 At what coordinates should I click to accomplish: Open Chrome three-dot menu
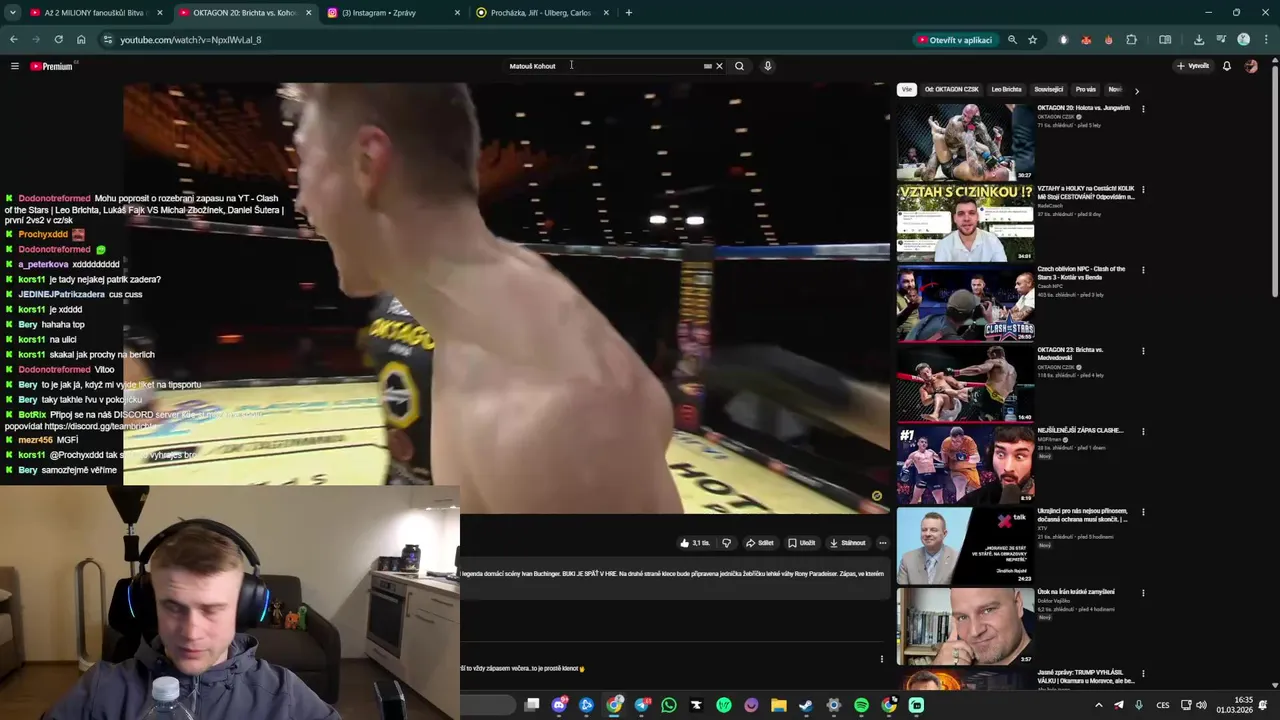[x=1266, y=40]
